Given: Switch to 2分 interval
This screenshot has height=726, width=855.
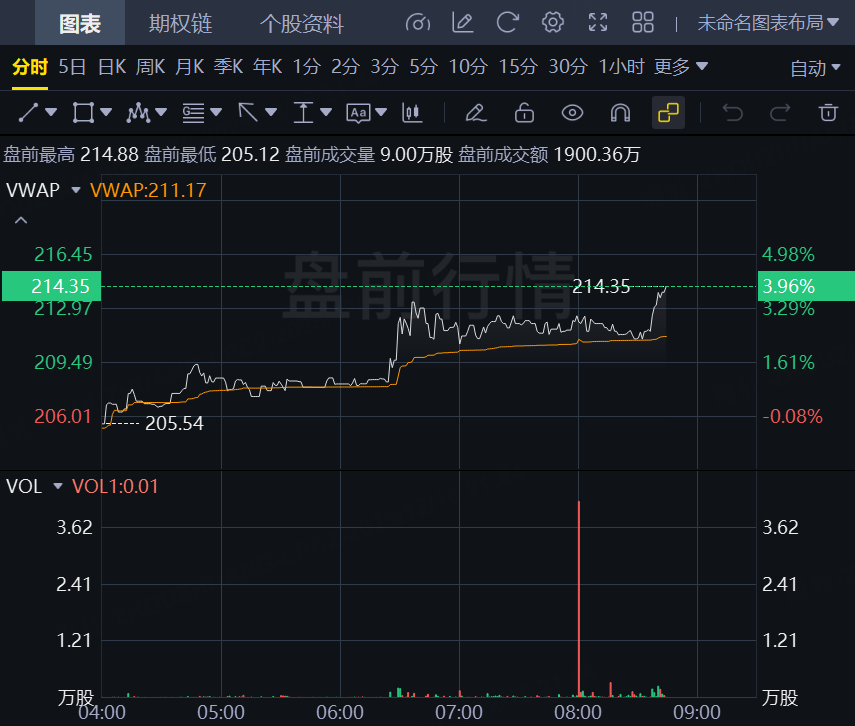Looking at the screenshot, I should [x=346, y=67].
